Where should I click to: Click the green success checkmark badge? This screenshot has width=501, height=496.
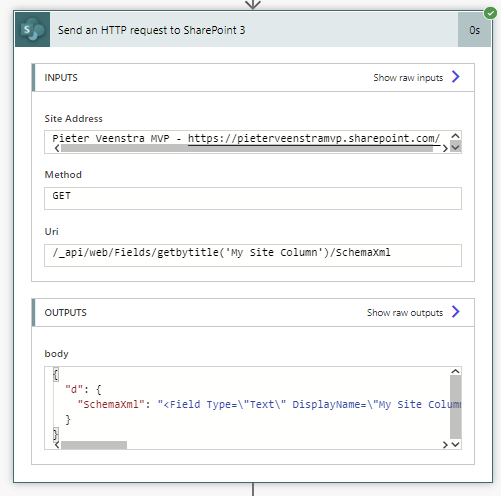click(490, 13)
